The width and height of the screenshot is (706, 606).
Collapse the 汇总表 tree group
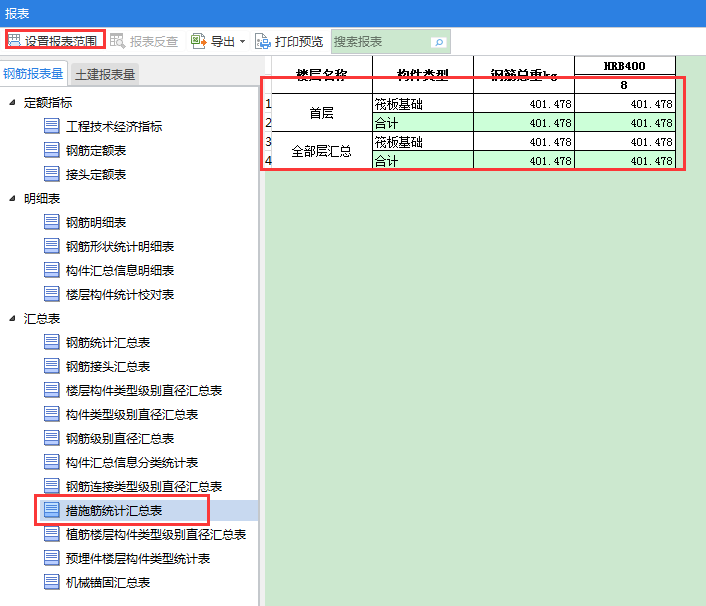[x=13, y=318]
